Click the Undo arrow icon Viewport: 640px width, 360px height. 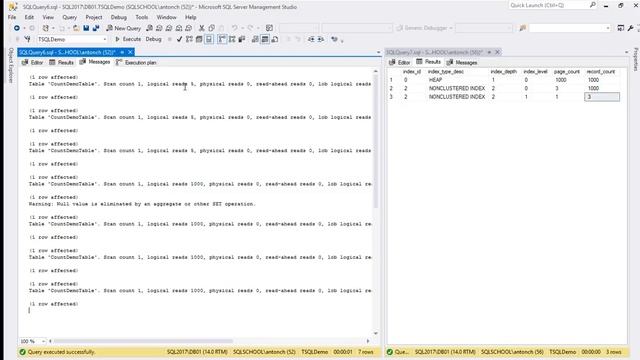point(234,28)
